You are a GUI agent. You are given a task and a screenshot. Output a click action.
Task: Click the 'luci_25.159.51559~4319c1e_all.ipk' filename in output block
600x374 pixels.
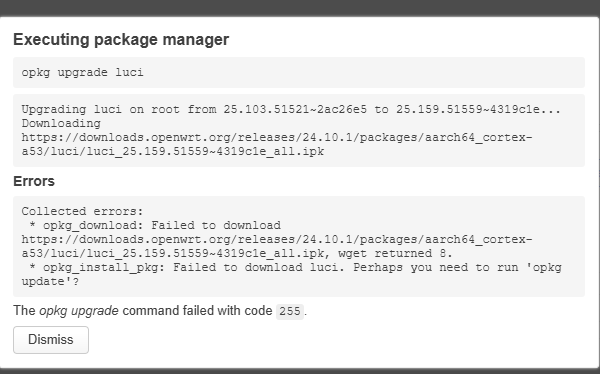(205, 151)
